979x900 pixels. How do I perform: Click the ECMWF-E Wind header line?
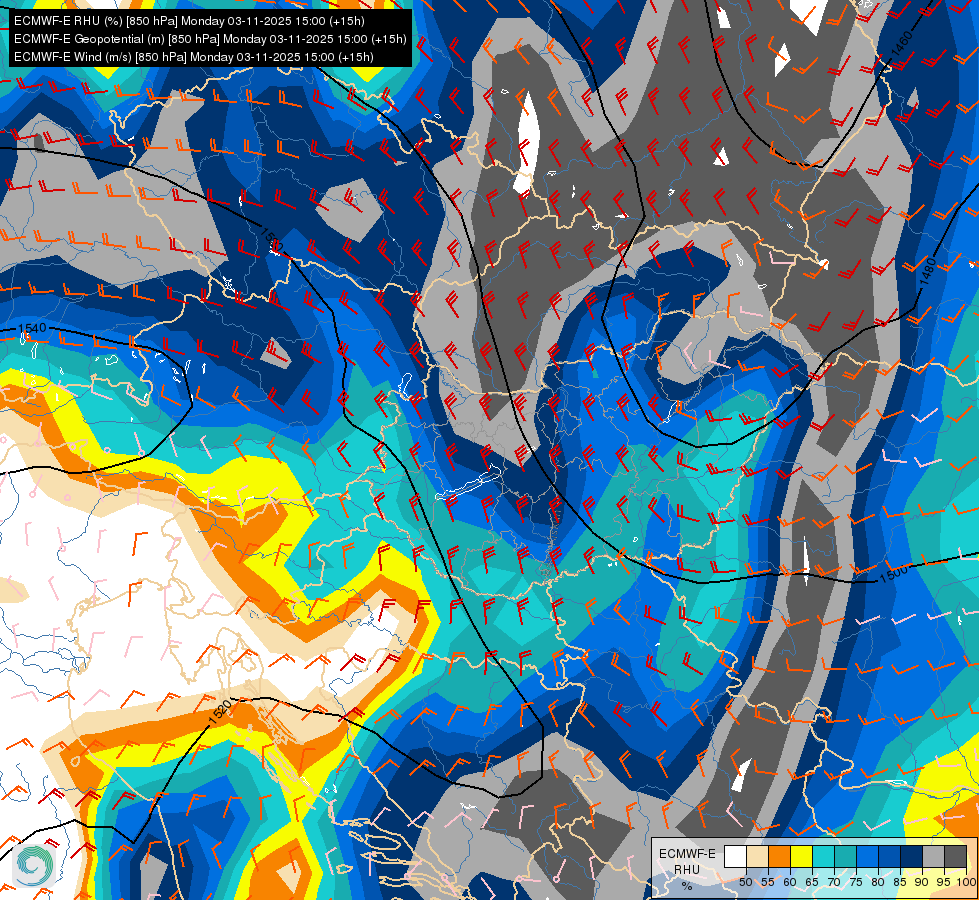pyautogui.click(x=194, y=57)
